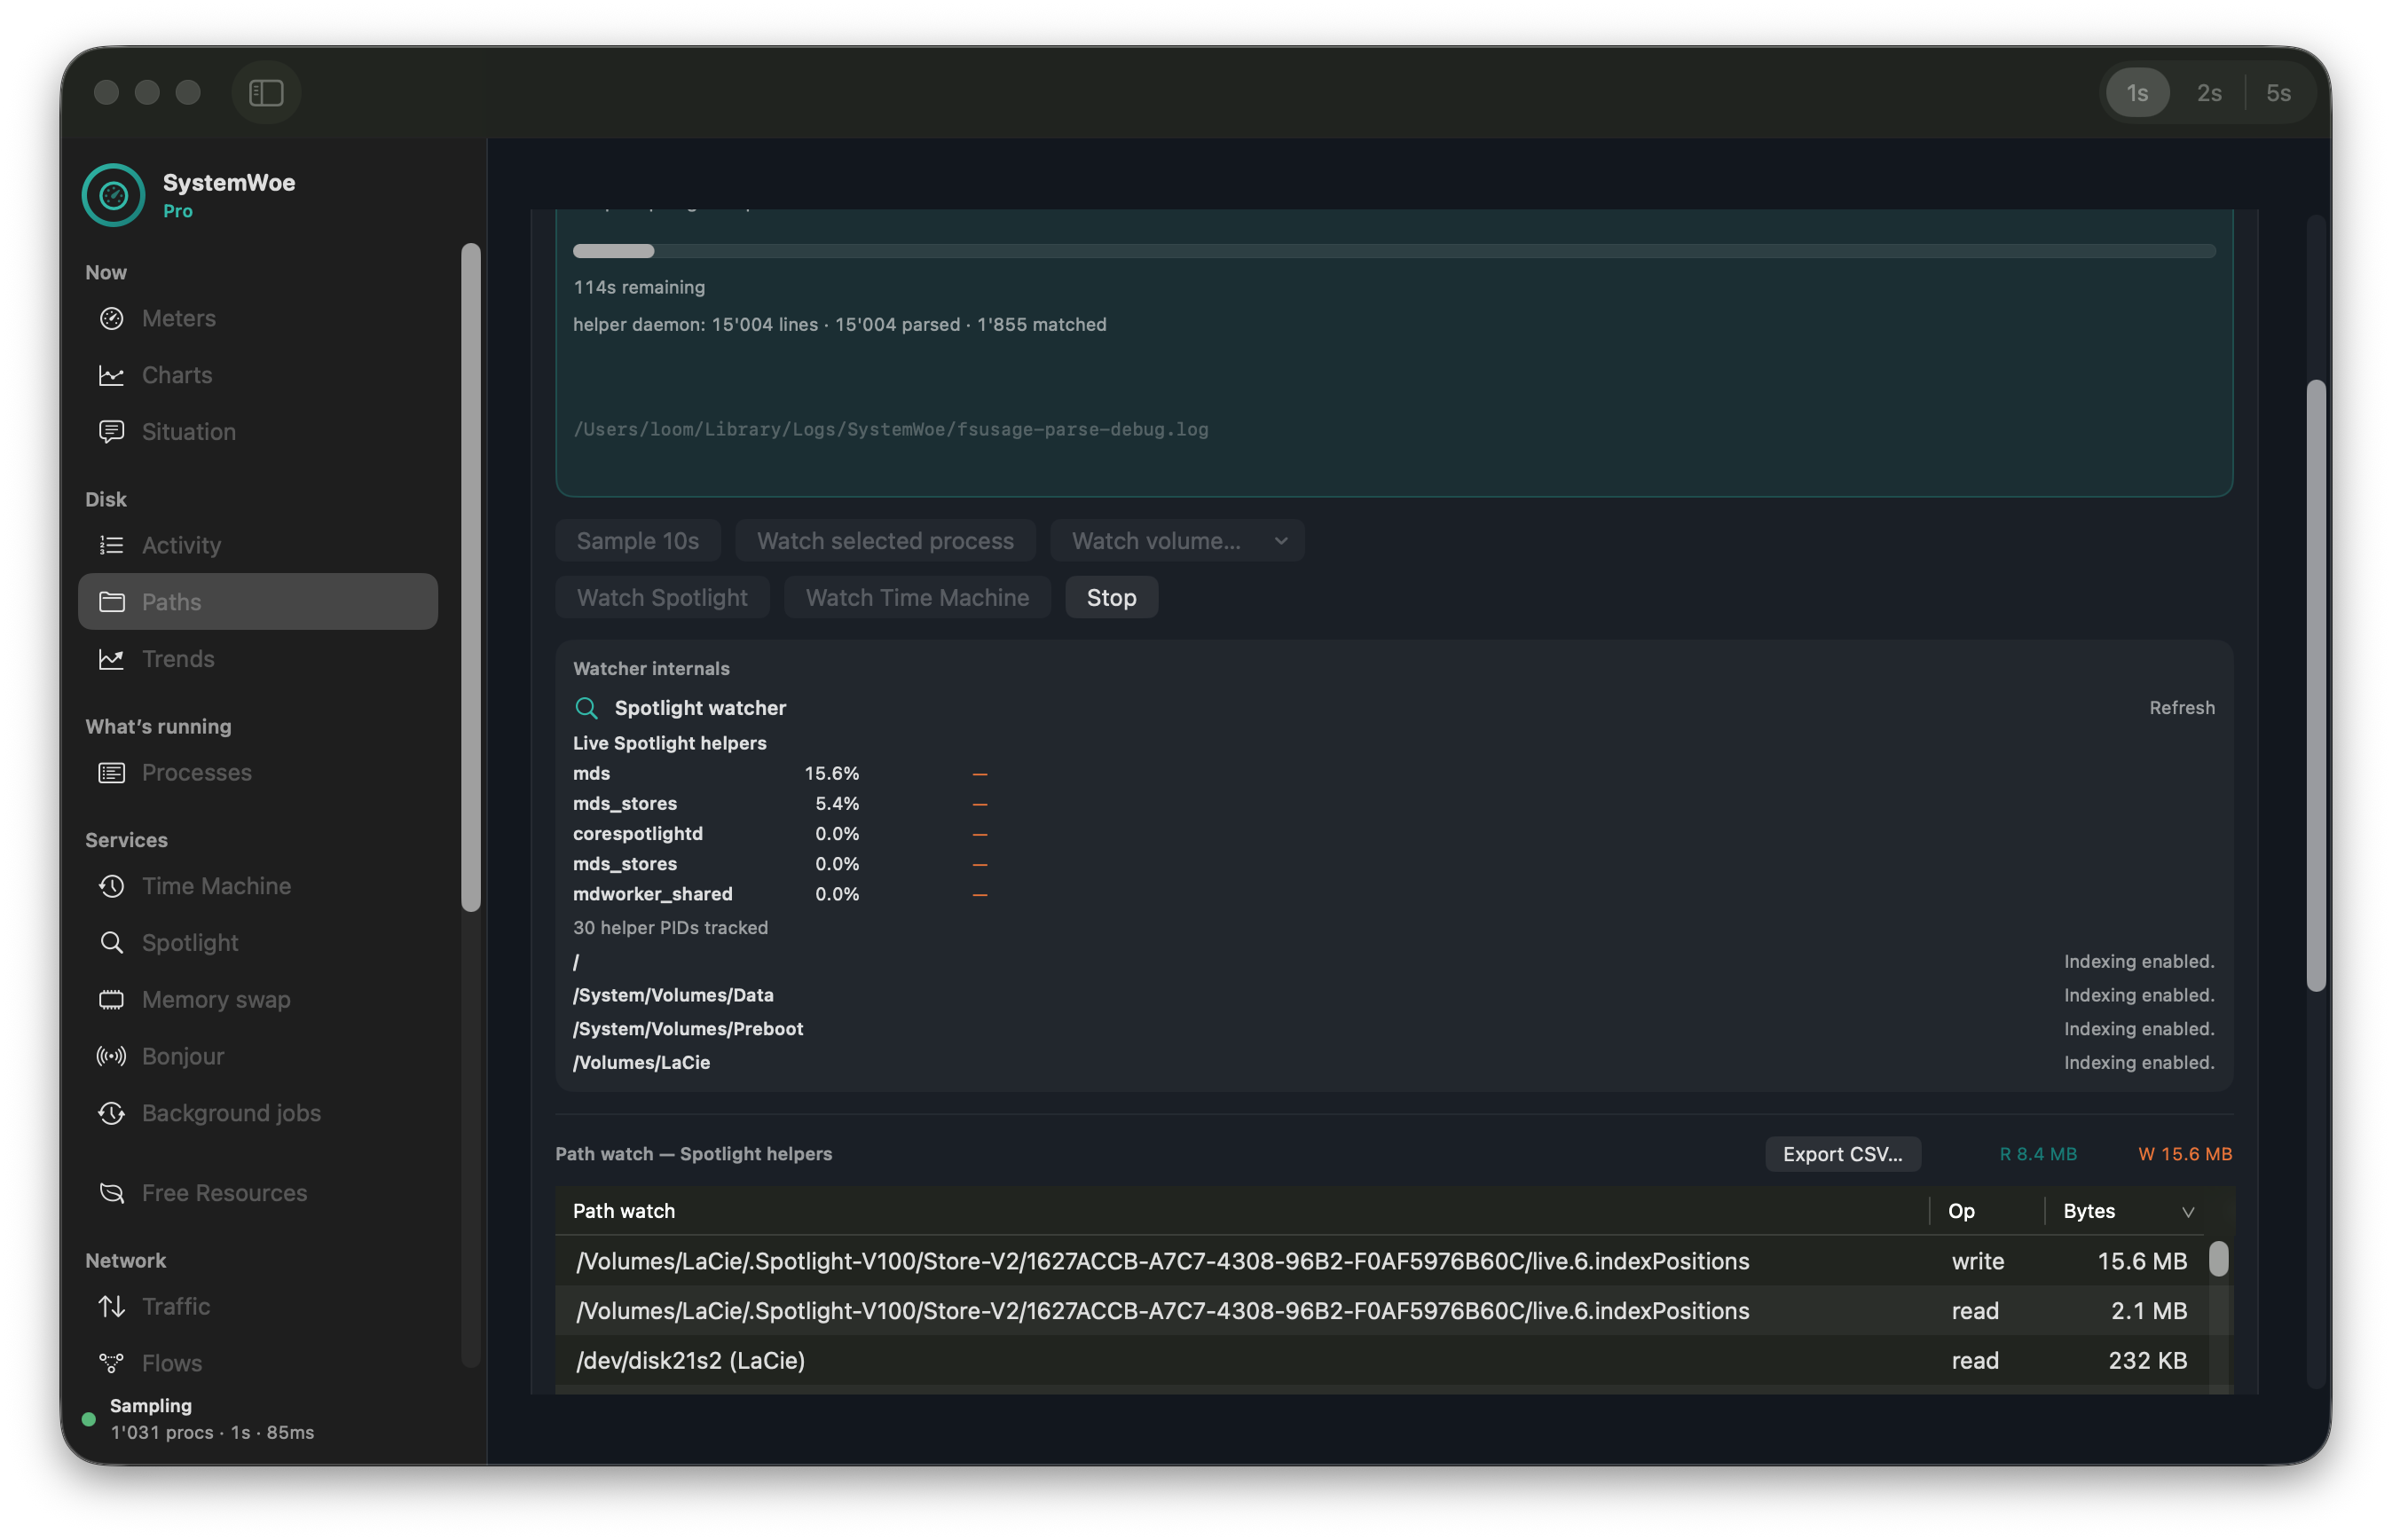Click the Export CSV... button
This screenshot has width=2392, height=1540.
click(x=1842, y=1154)
